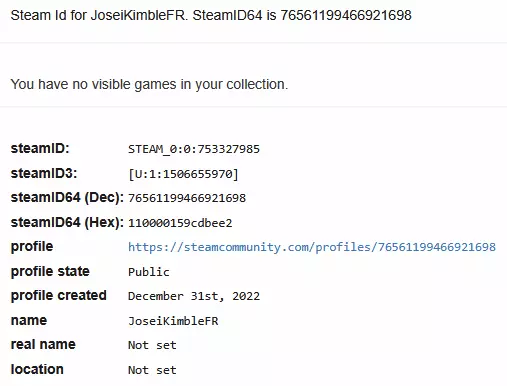Click the STEAM_0:0:753327985 steamID value
This screenshot has height=386, width=507.
(194, 149)
